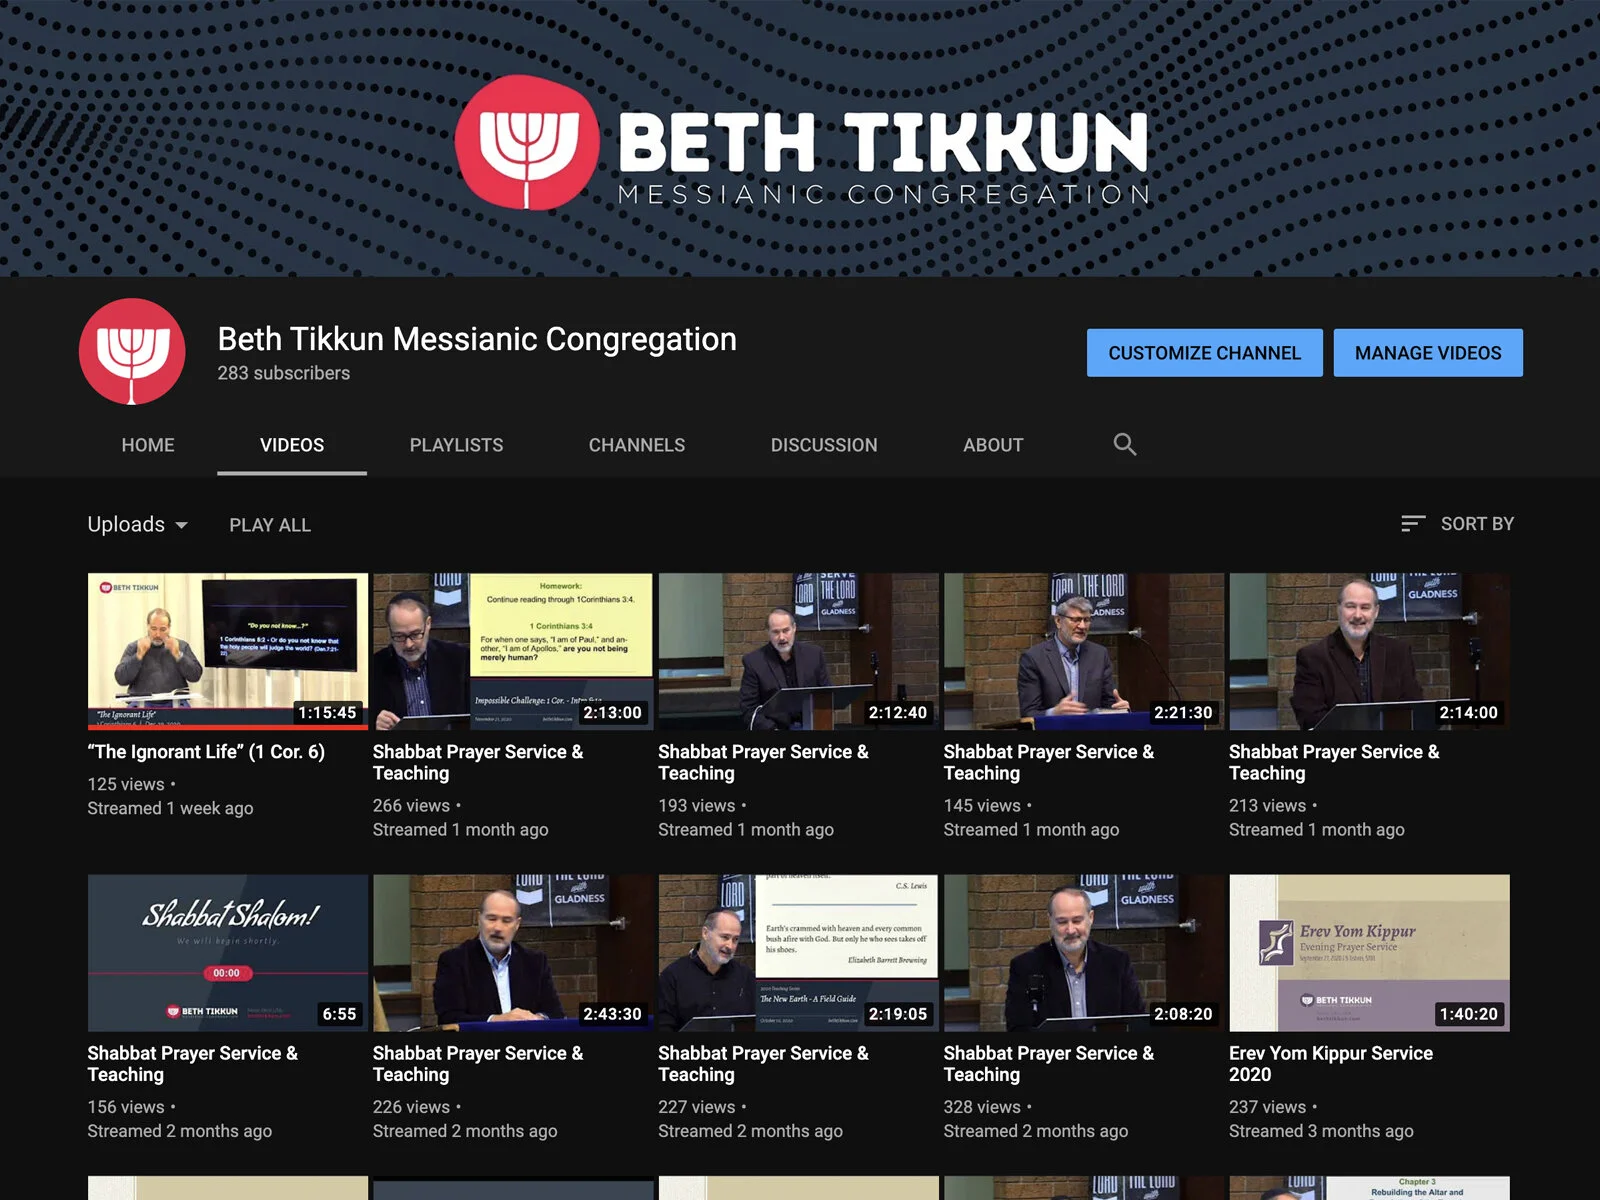Open the 2:43:30 Shabbat service thumbnail
This screenshot has height=1200, width=1600.
tap(513, 953)
